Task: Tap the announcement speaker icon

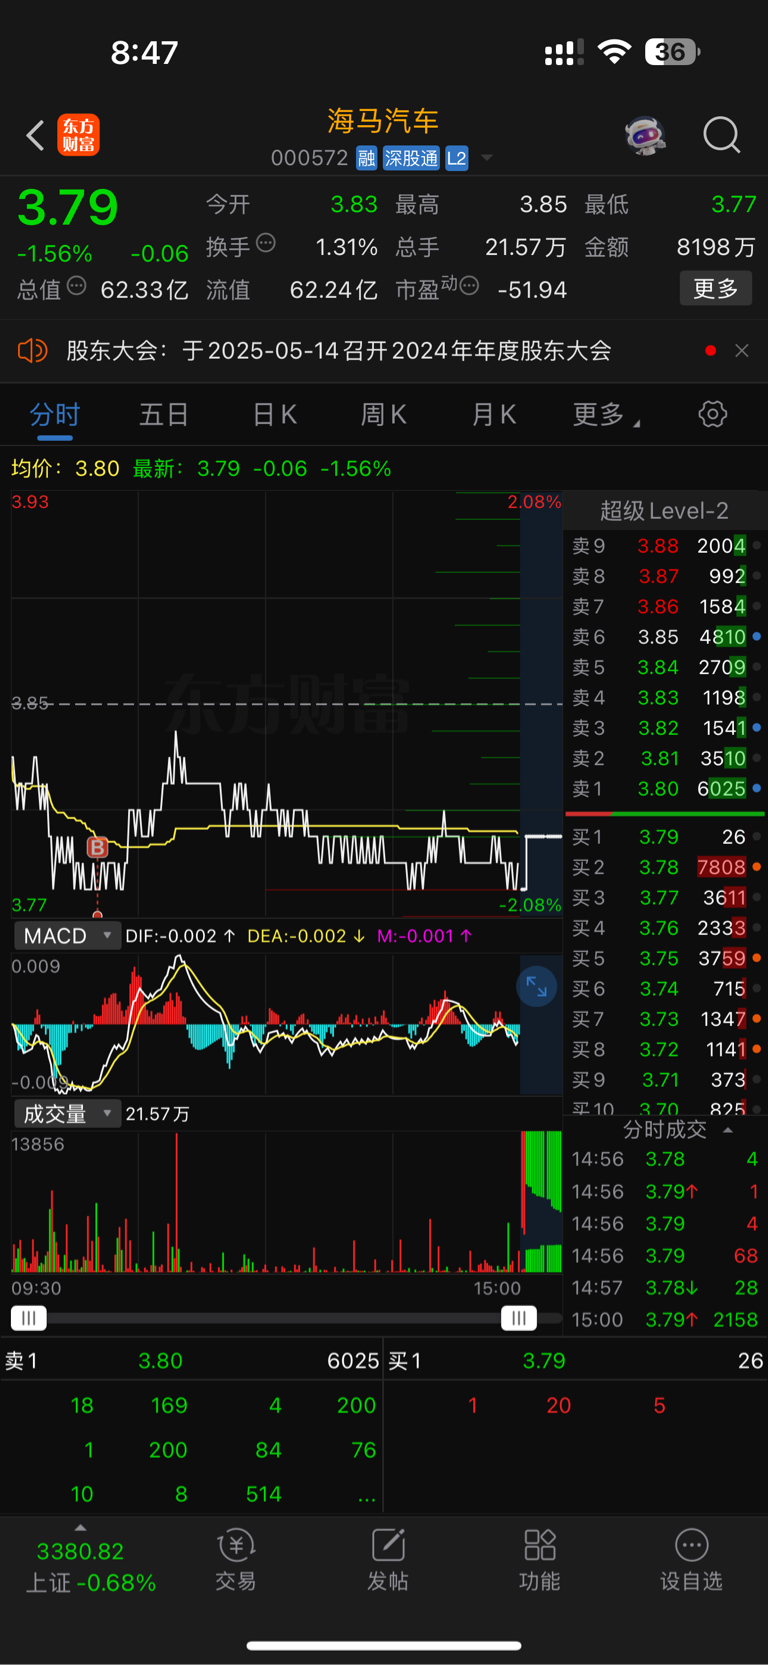Action: [33, 351]
